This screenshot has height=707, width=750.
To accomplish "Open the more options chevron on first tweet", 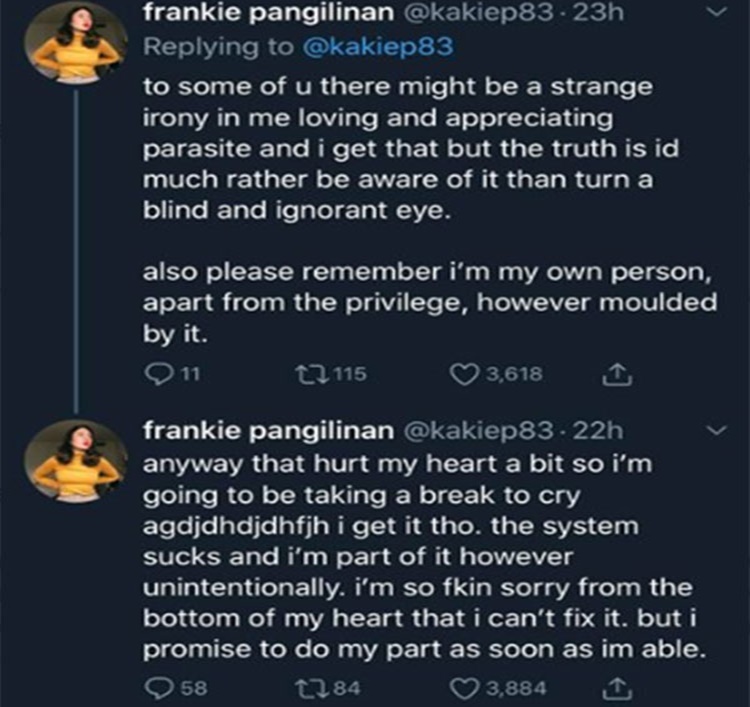I will pos(713,14).
